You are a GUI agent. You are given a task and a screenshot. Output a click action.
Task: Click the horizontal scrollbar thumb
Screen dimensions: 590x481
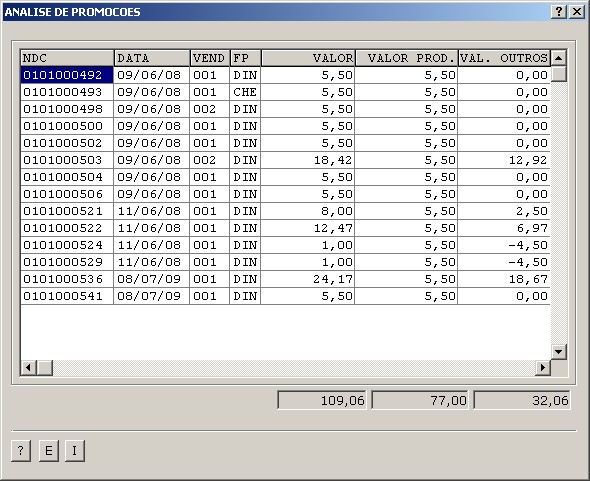[44, 367]
